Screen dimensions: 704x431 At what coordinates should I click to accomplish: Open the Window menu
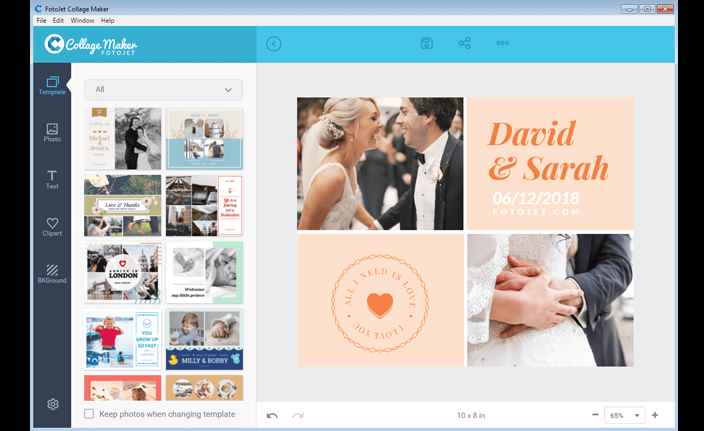coord(82,20)
